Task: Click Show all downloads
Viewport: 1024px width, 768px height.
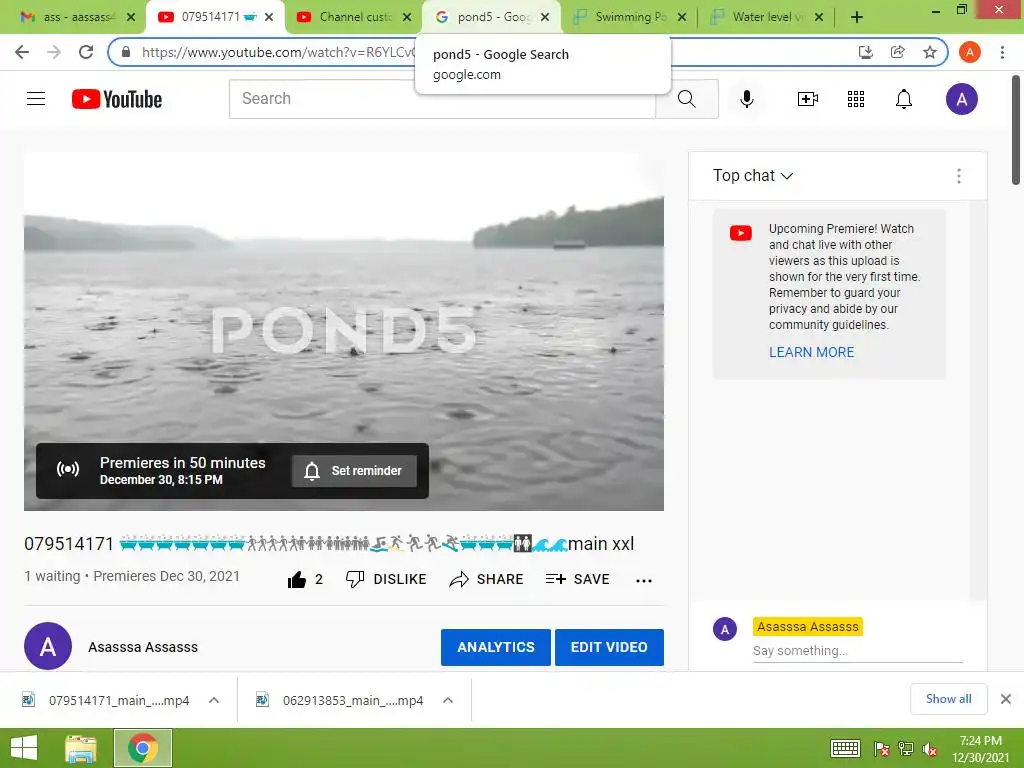Action: [948, 699]
